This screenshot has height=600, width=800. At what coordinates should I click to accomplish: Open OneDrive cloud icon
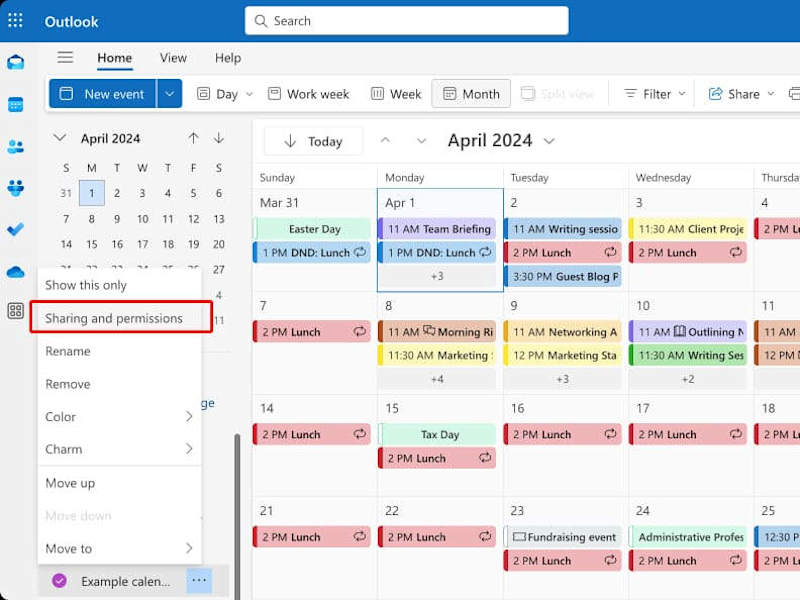pos(16,272)
